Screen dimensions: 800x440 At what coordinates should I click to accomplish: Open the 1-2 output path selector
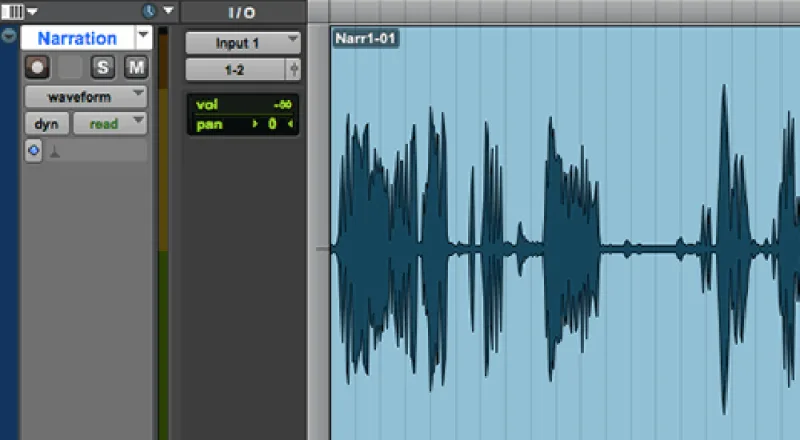(x=235, y=70)
